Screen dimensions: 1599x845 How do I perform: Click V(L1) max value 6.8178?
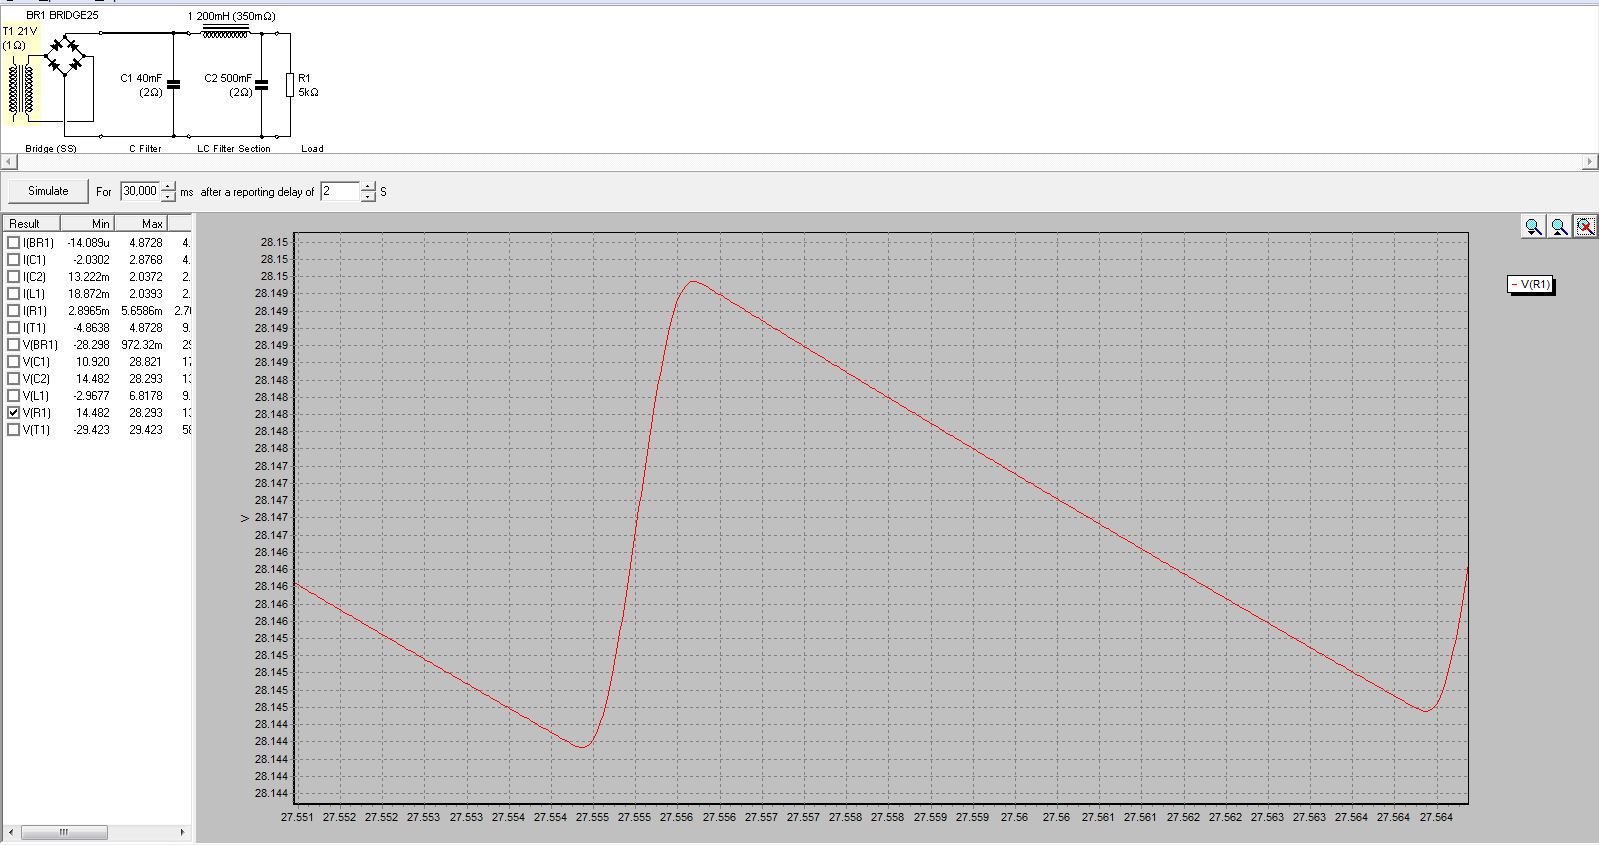(145, 395)
